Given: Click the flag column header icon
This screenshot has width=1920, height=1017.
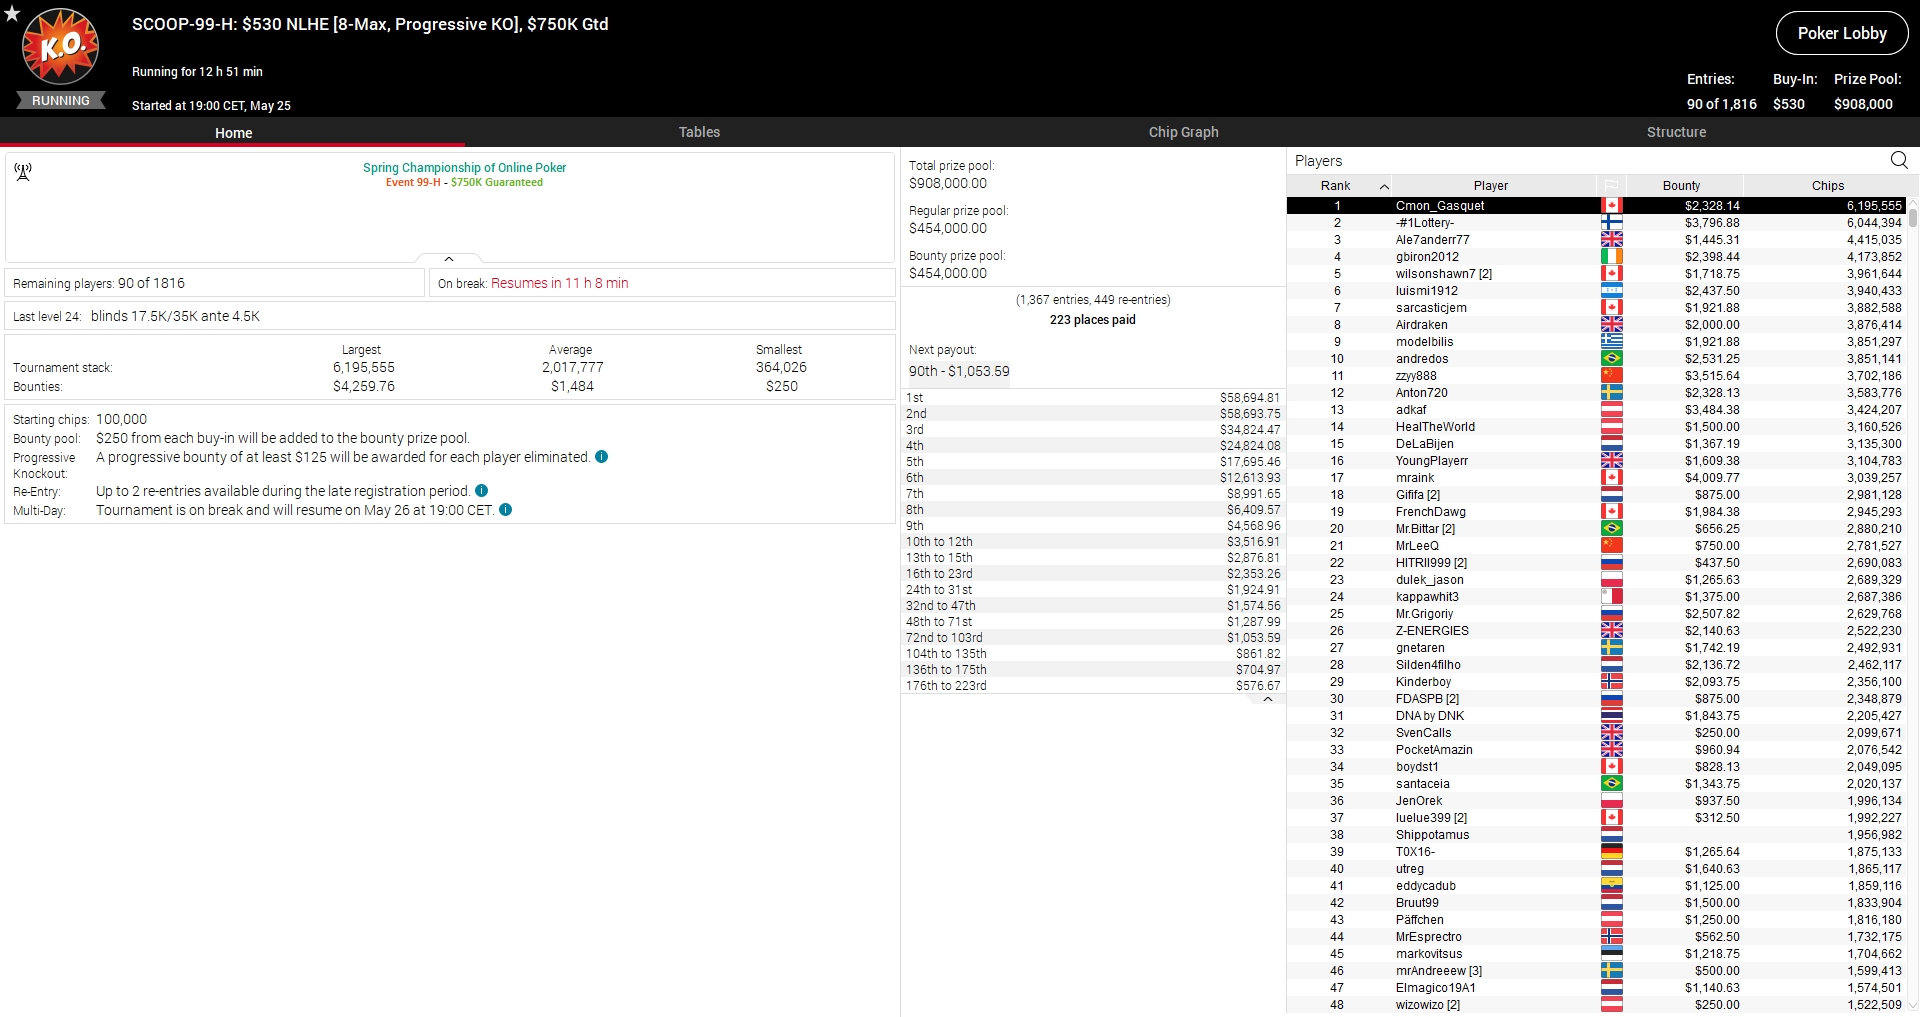Looking at the screenshot, I should 1611,186.
